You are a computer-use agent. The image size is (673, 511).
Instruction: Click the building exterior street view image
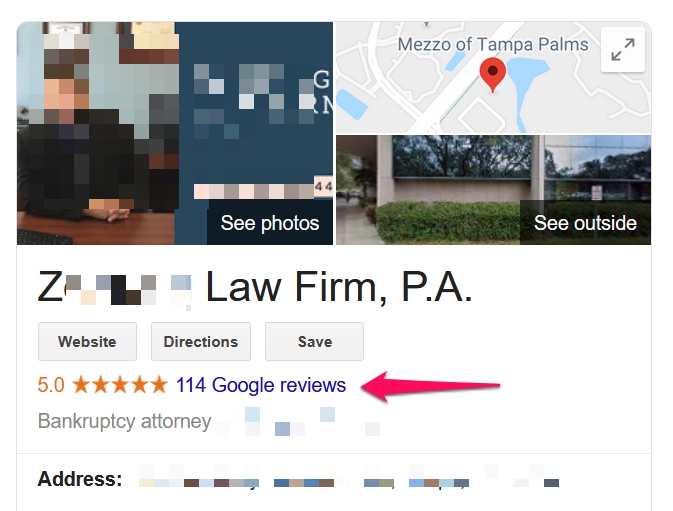click(493, 190)
